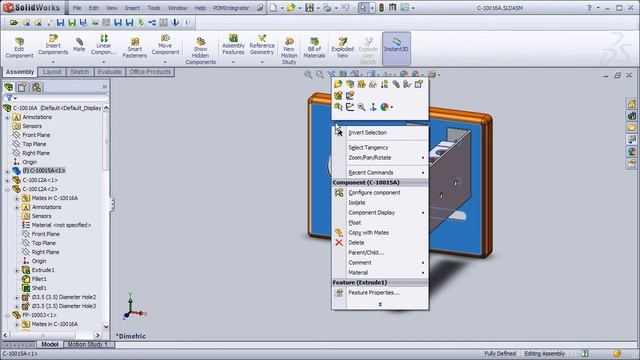Viewport: 640px width, 360px height.
Task: Collapse the C-10012A<2> component node
Action: [x=7, y=189]
